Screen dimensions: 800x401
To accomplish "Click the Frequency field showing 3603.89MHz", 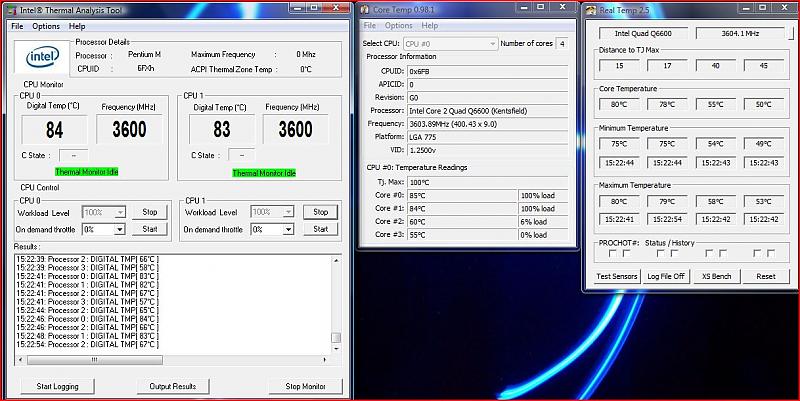I will (487, 124).
